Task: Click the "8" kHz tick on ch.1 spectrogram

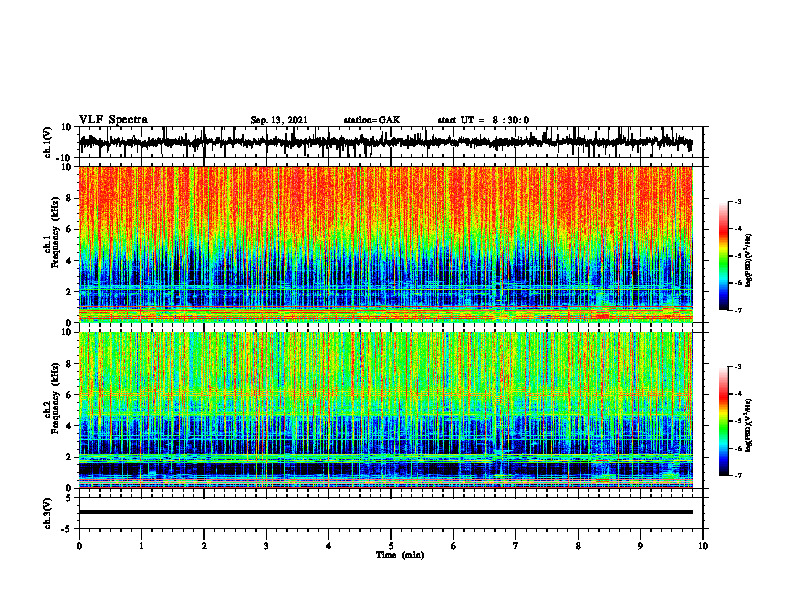Action: click(69, 198)
